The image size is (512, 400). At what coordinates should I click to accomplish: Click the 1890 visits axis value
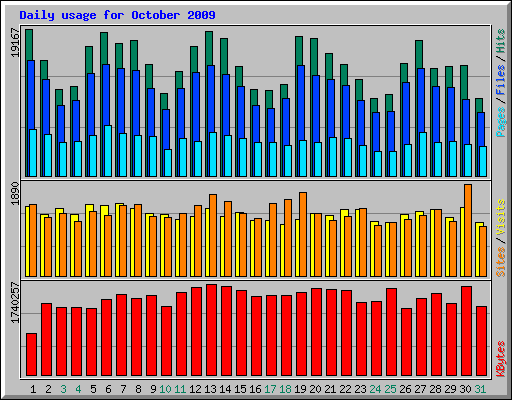[x=15, y=193]
